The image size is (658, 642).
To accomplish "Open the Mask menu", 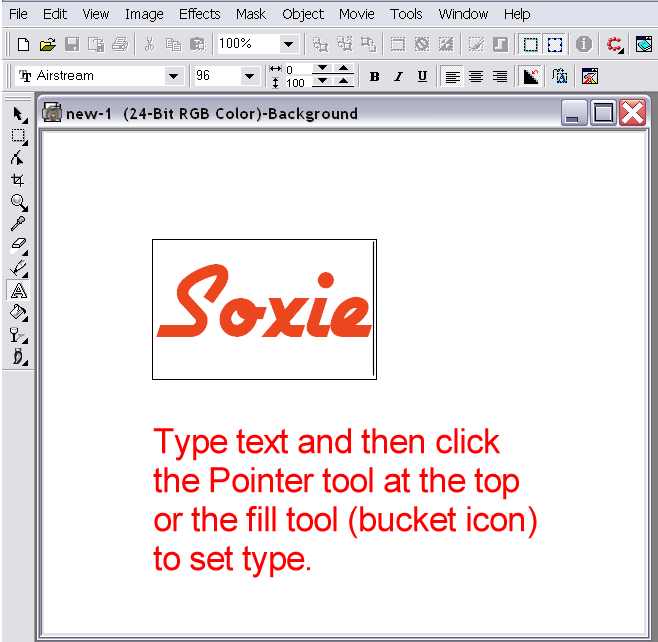I will coord(251,14).
